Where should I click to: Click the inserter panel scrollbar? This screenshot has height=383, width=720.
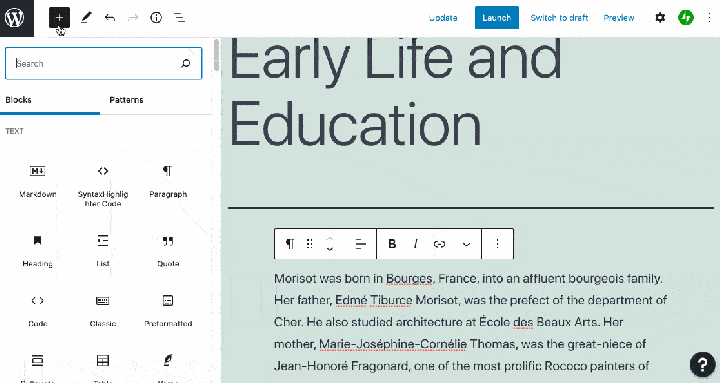(x=216, y=55)
